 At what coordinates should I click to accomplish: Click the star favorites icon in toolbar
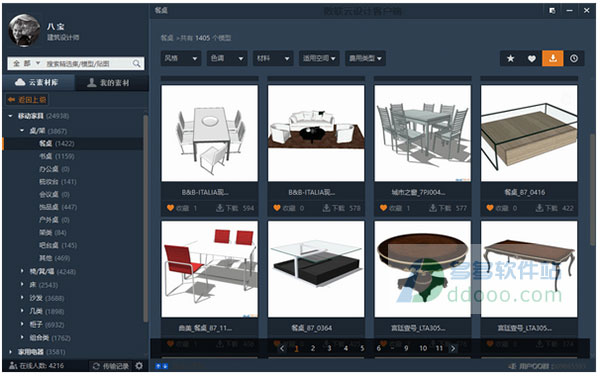(510, 59)
